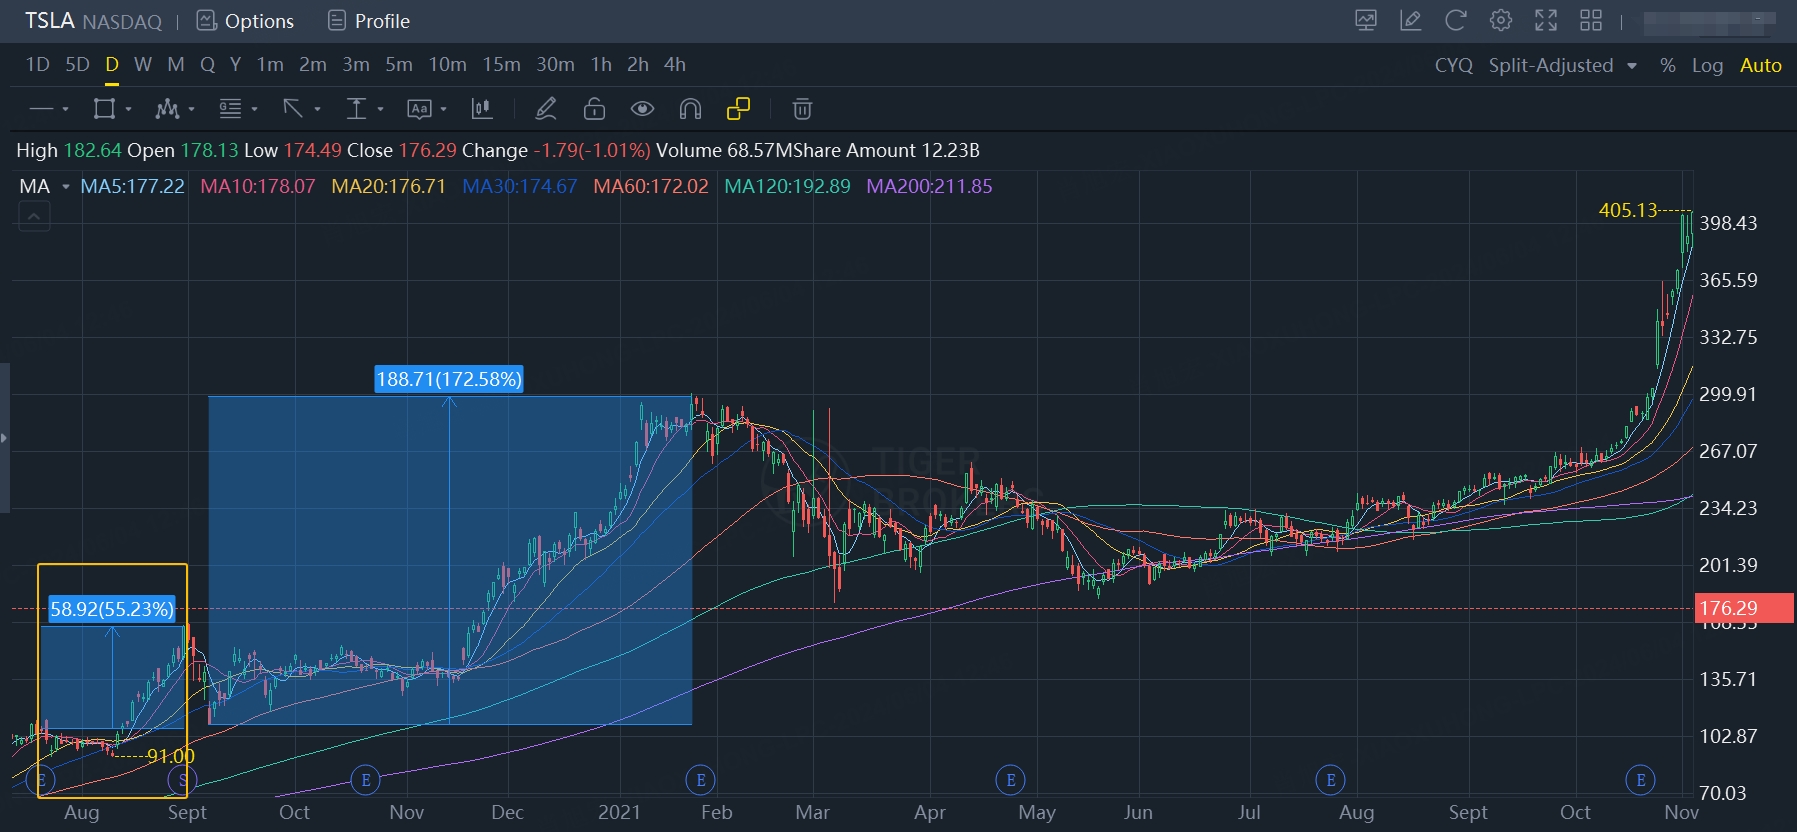Select the rectangle shape tool
This screenshot has width=1797, height=832.
(104, 109)
